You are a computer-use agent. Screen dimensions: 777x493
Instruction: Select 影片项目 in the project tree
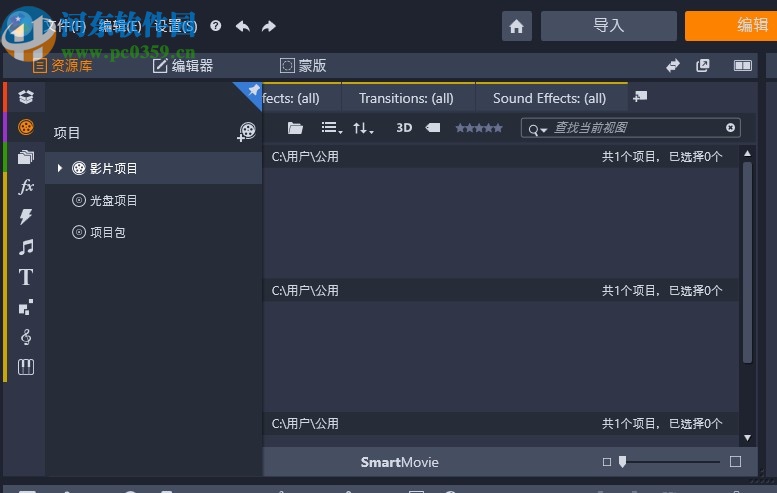click(154, 168)
